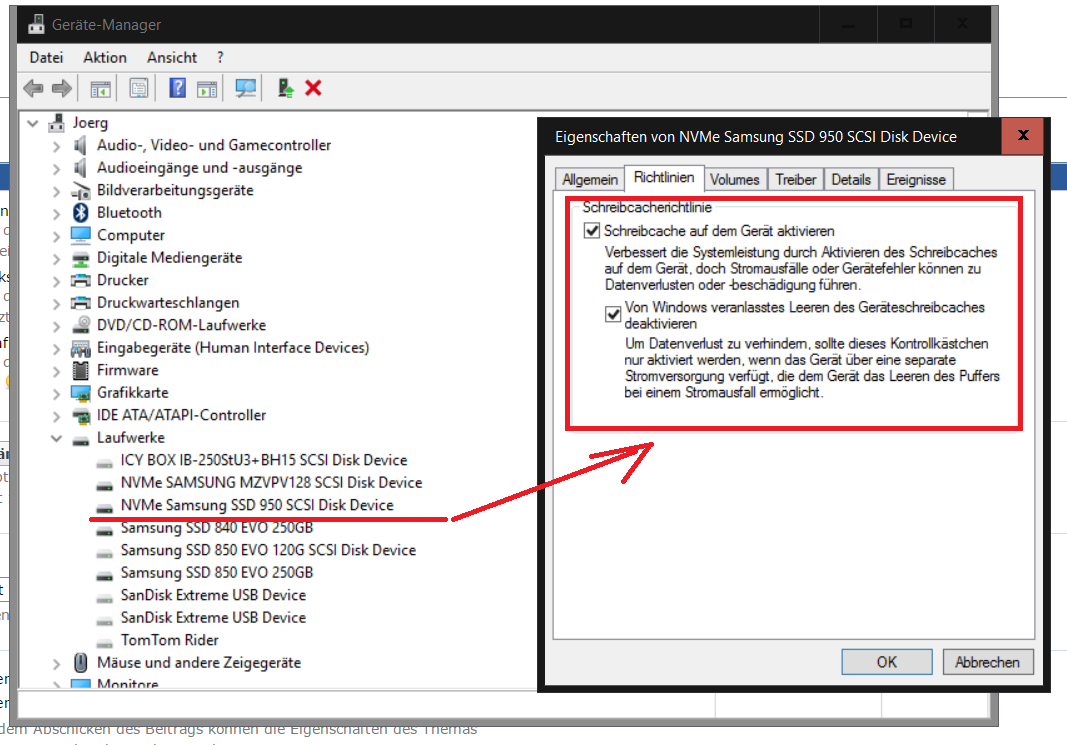Click the Audio-, Video- und Gamecontroller speaker icon

pos(81,145)
